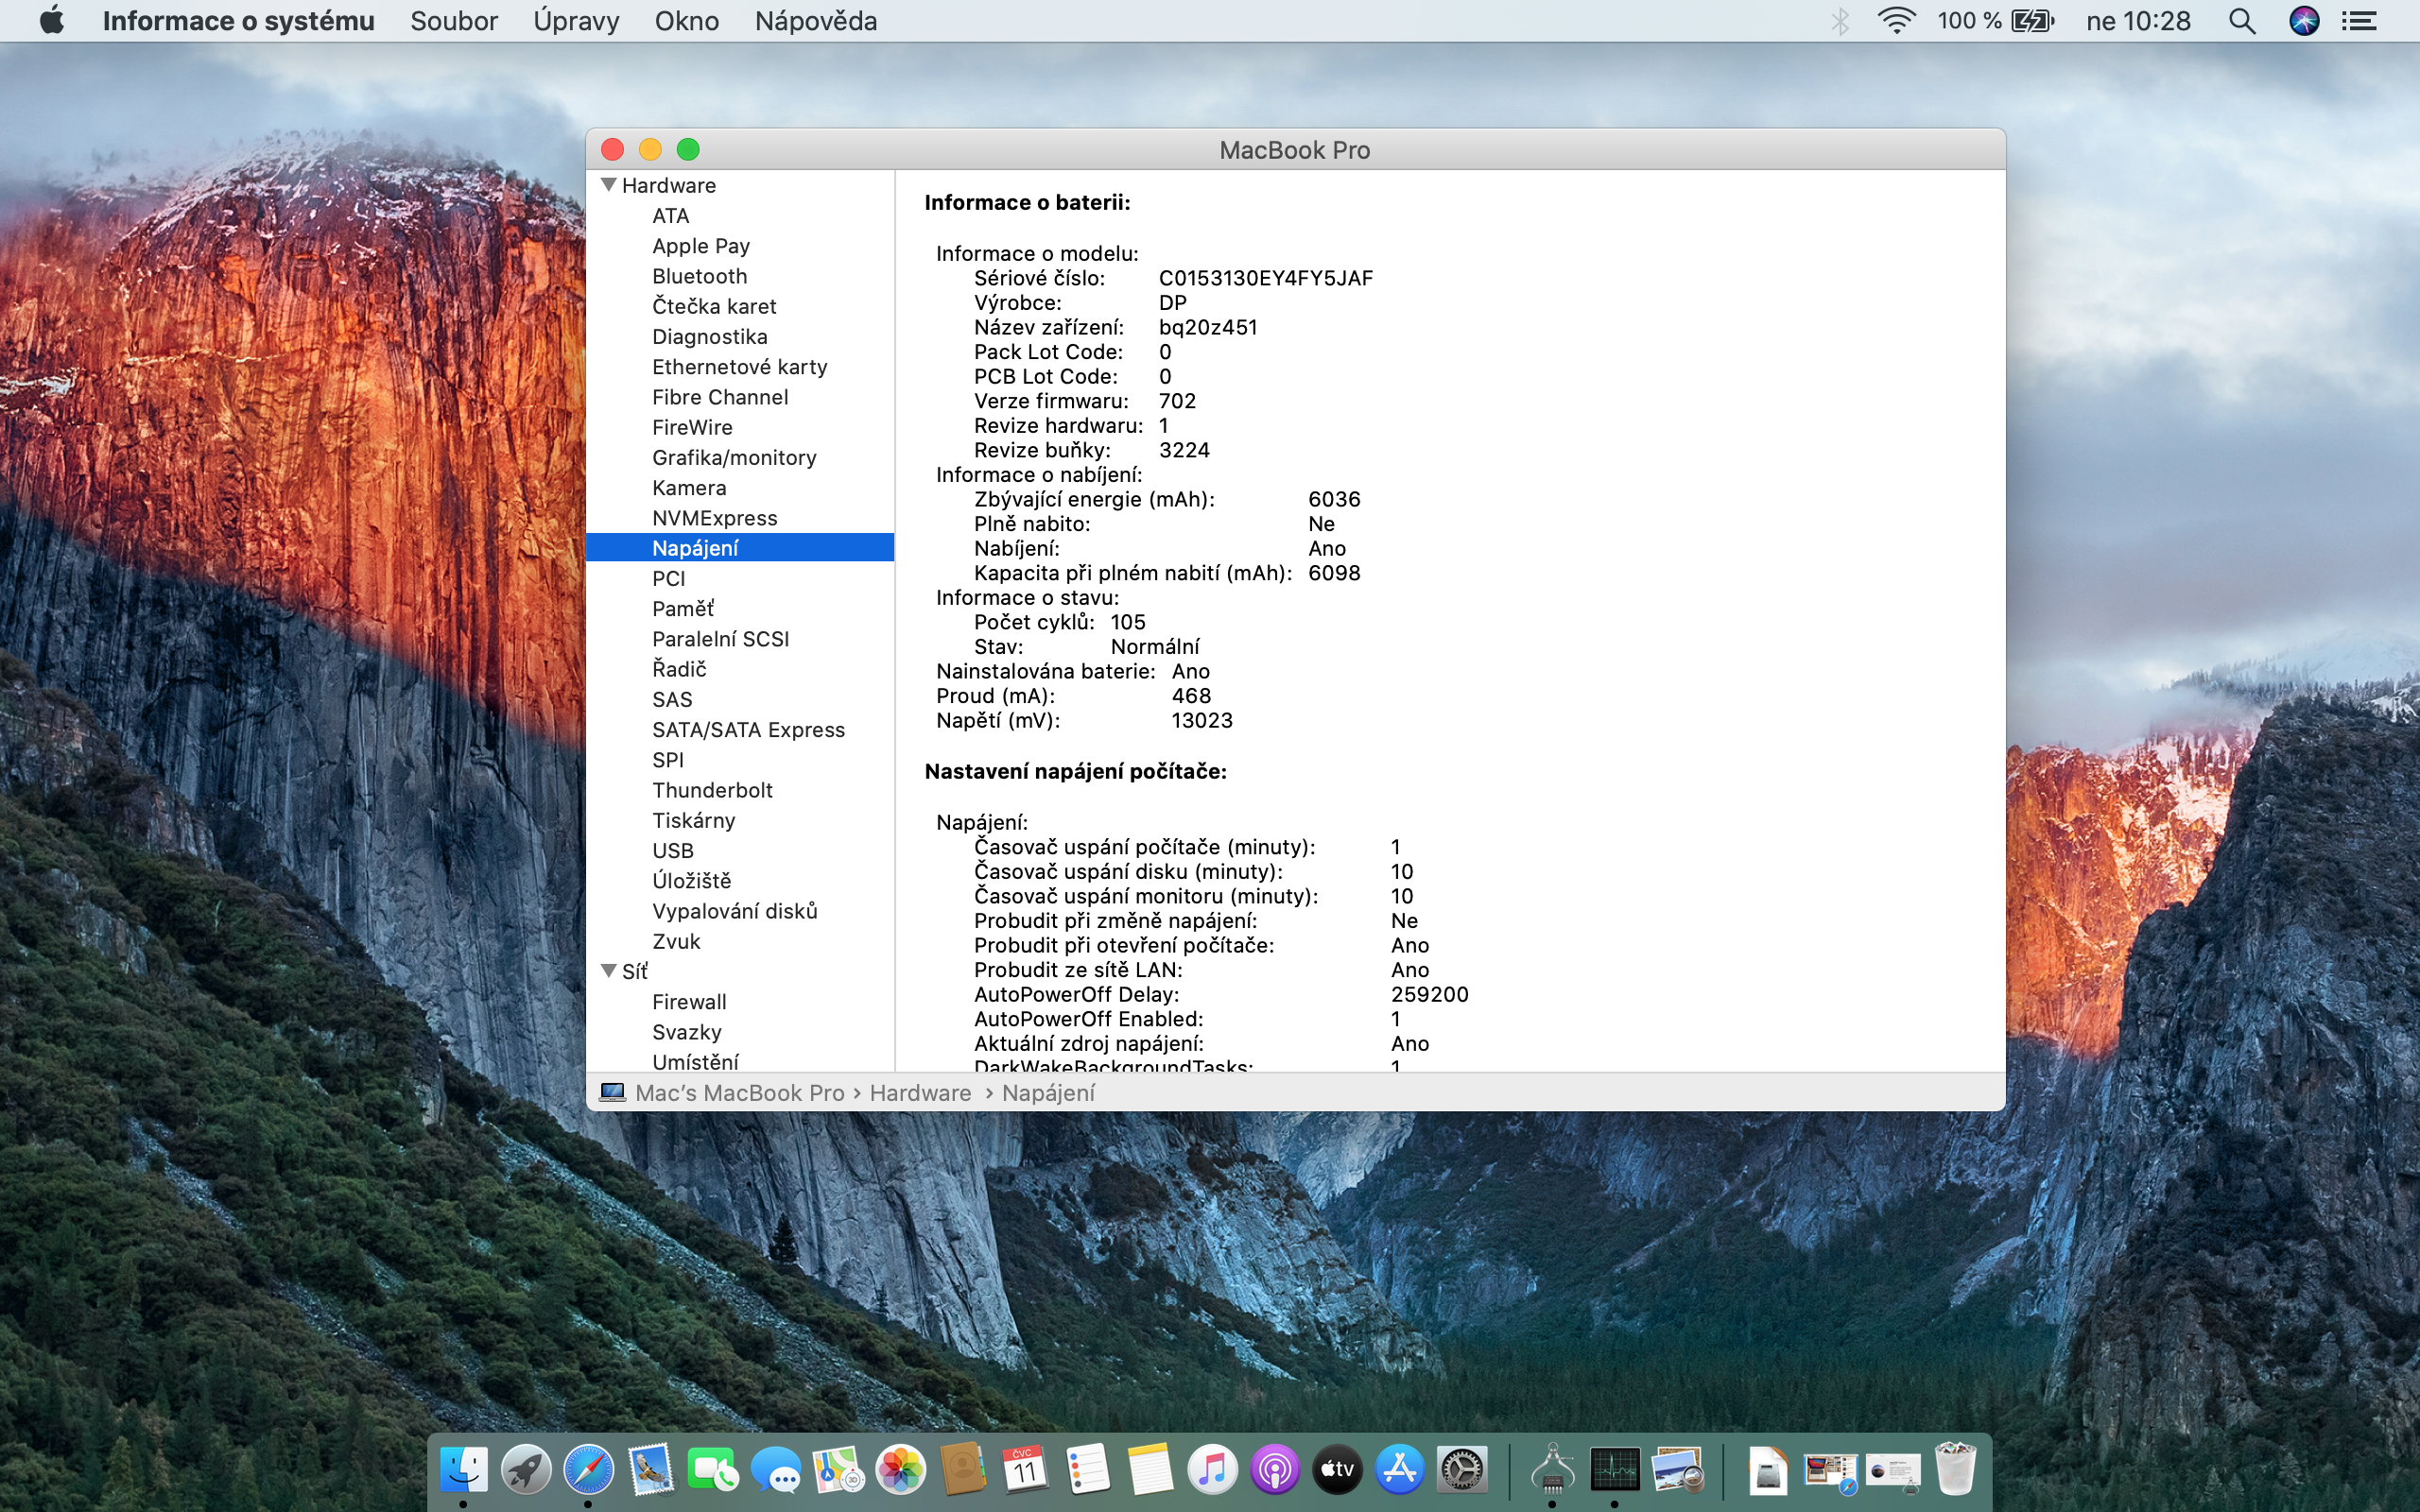Viewport: 2420px width, 1512px height.
Task: Collapse the Síť section triangle
Action: tap(608, 971)
